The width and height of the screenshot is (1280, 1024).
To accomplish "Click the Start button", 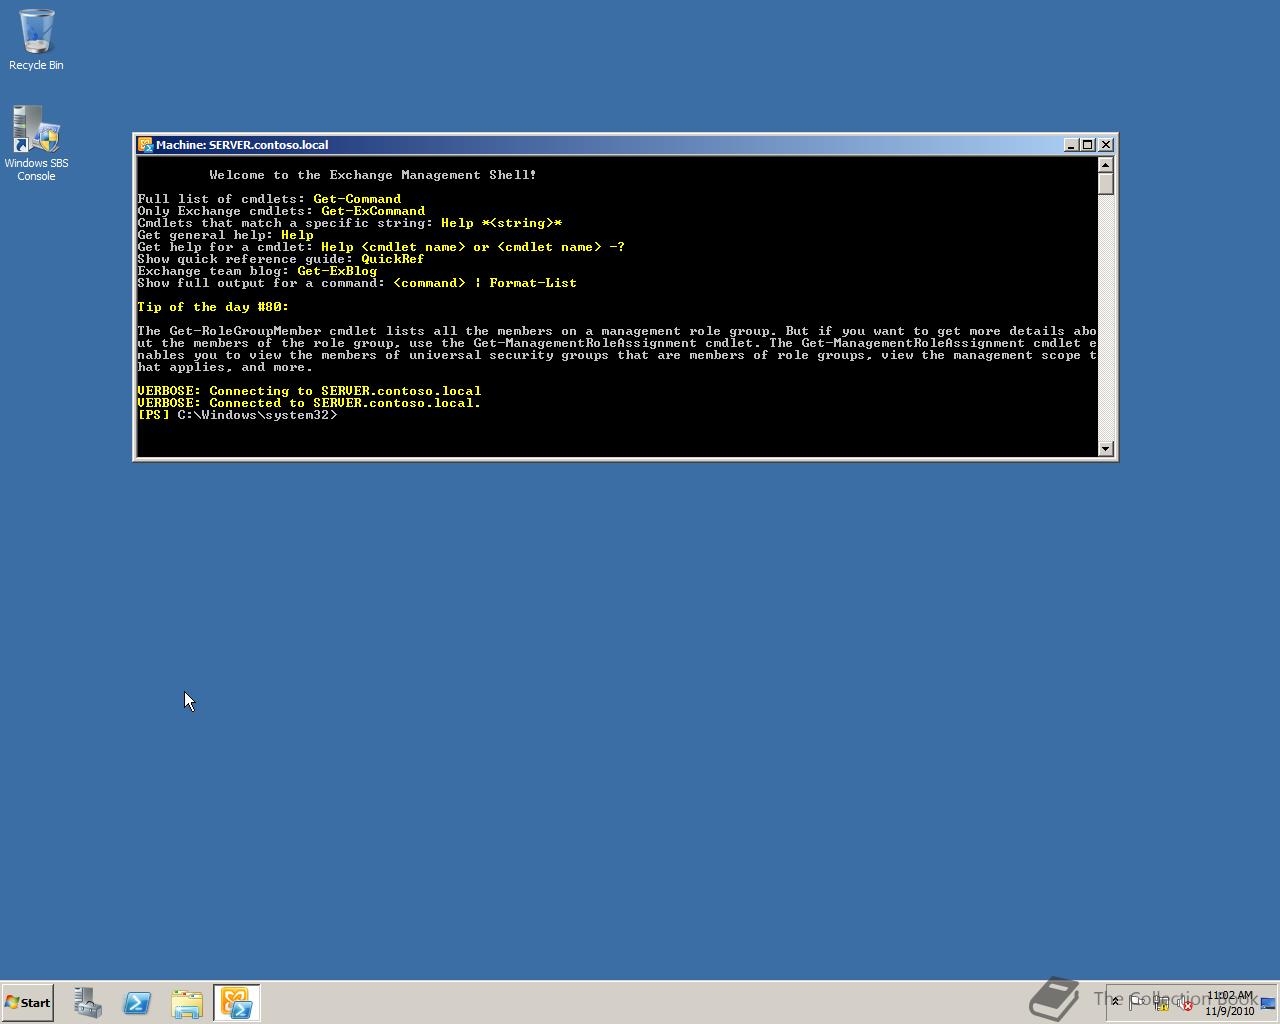I will (x=27, y=1002).
